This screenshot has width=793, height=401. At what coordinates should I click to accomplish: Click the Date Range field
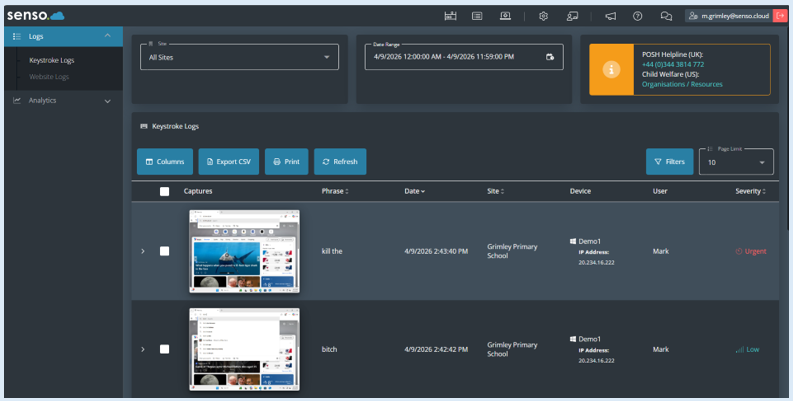point(464,57)
